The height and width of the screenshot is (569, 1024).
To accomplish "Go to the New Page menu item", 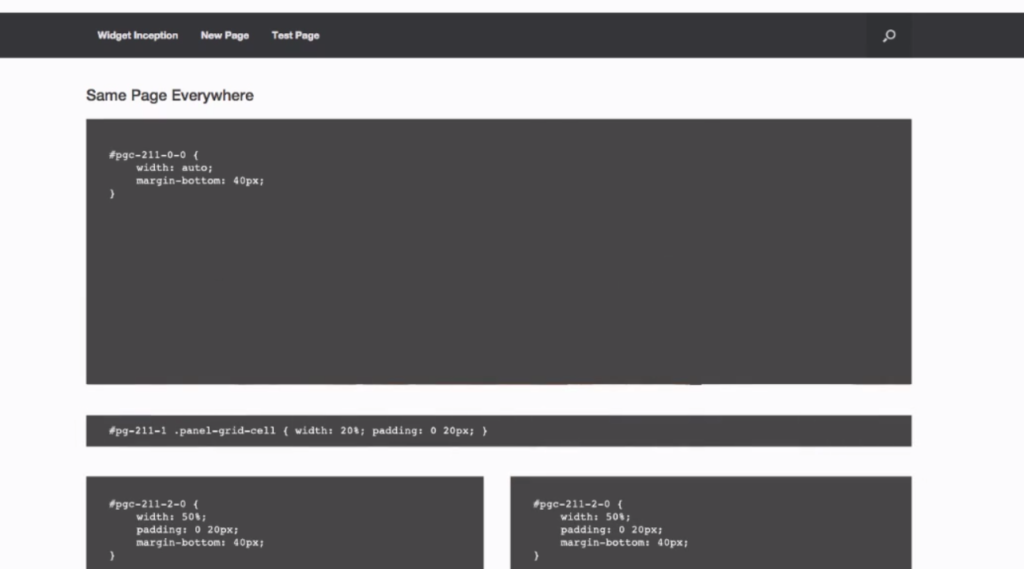I will pyautogui.click(x=224, y=36).
